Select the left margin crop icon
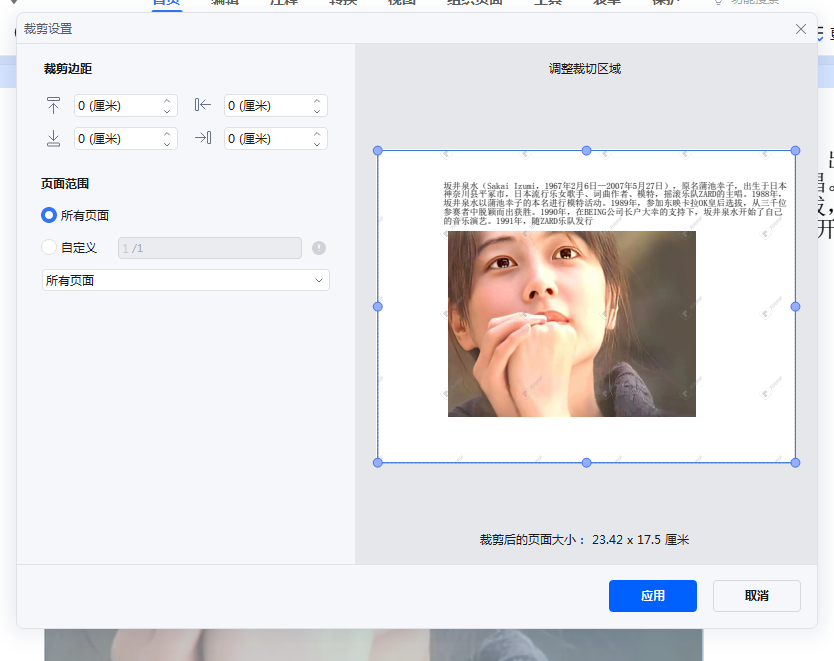 coord(202,105)
